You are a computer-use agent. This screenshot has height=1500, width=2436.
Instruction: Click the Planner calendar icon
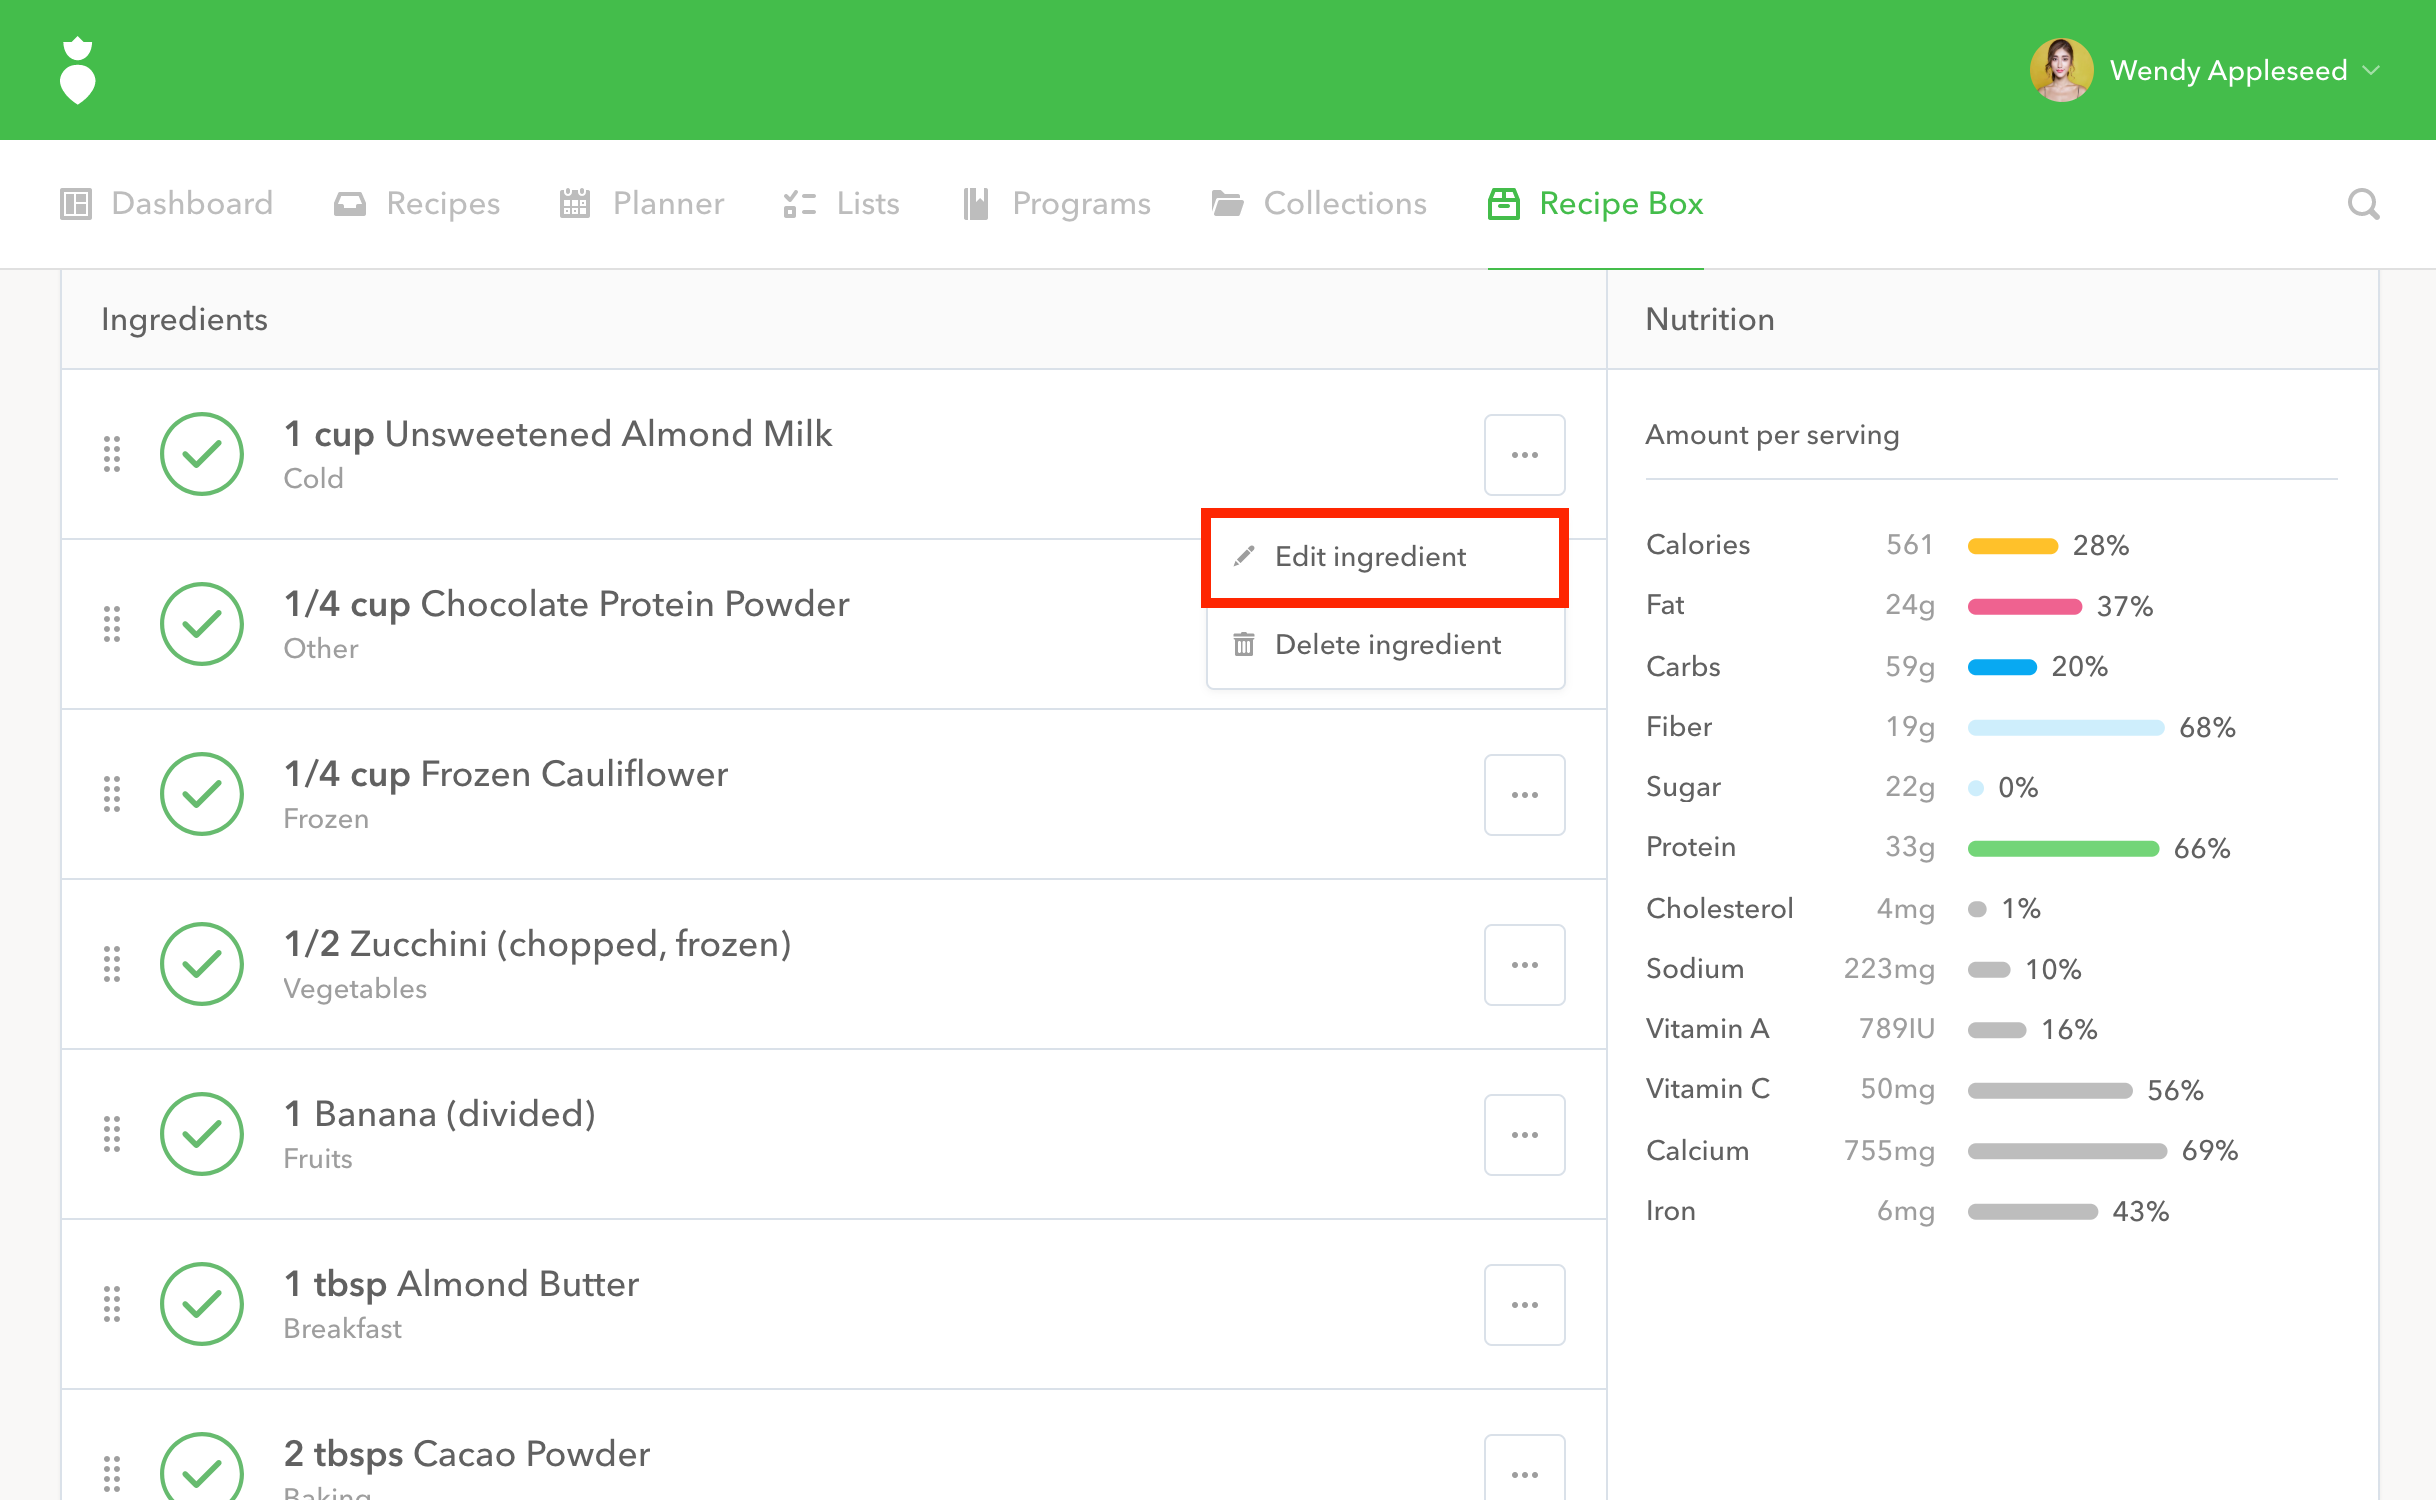pyautogui.click(x=575, y=204)
